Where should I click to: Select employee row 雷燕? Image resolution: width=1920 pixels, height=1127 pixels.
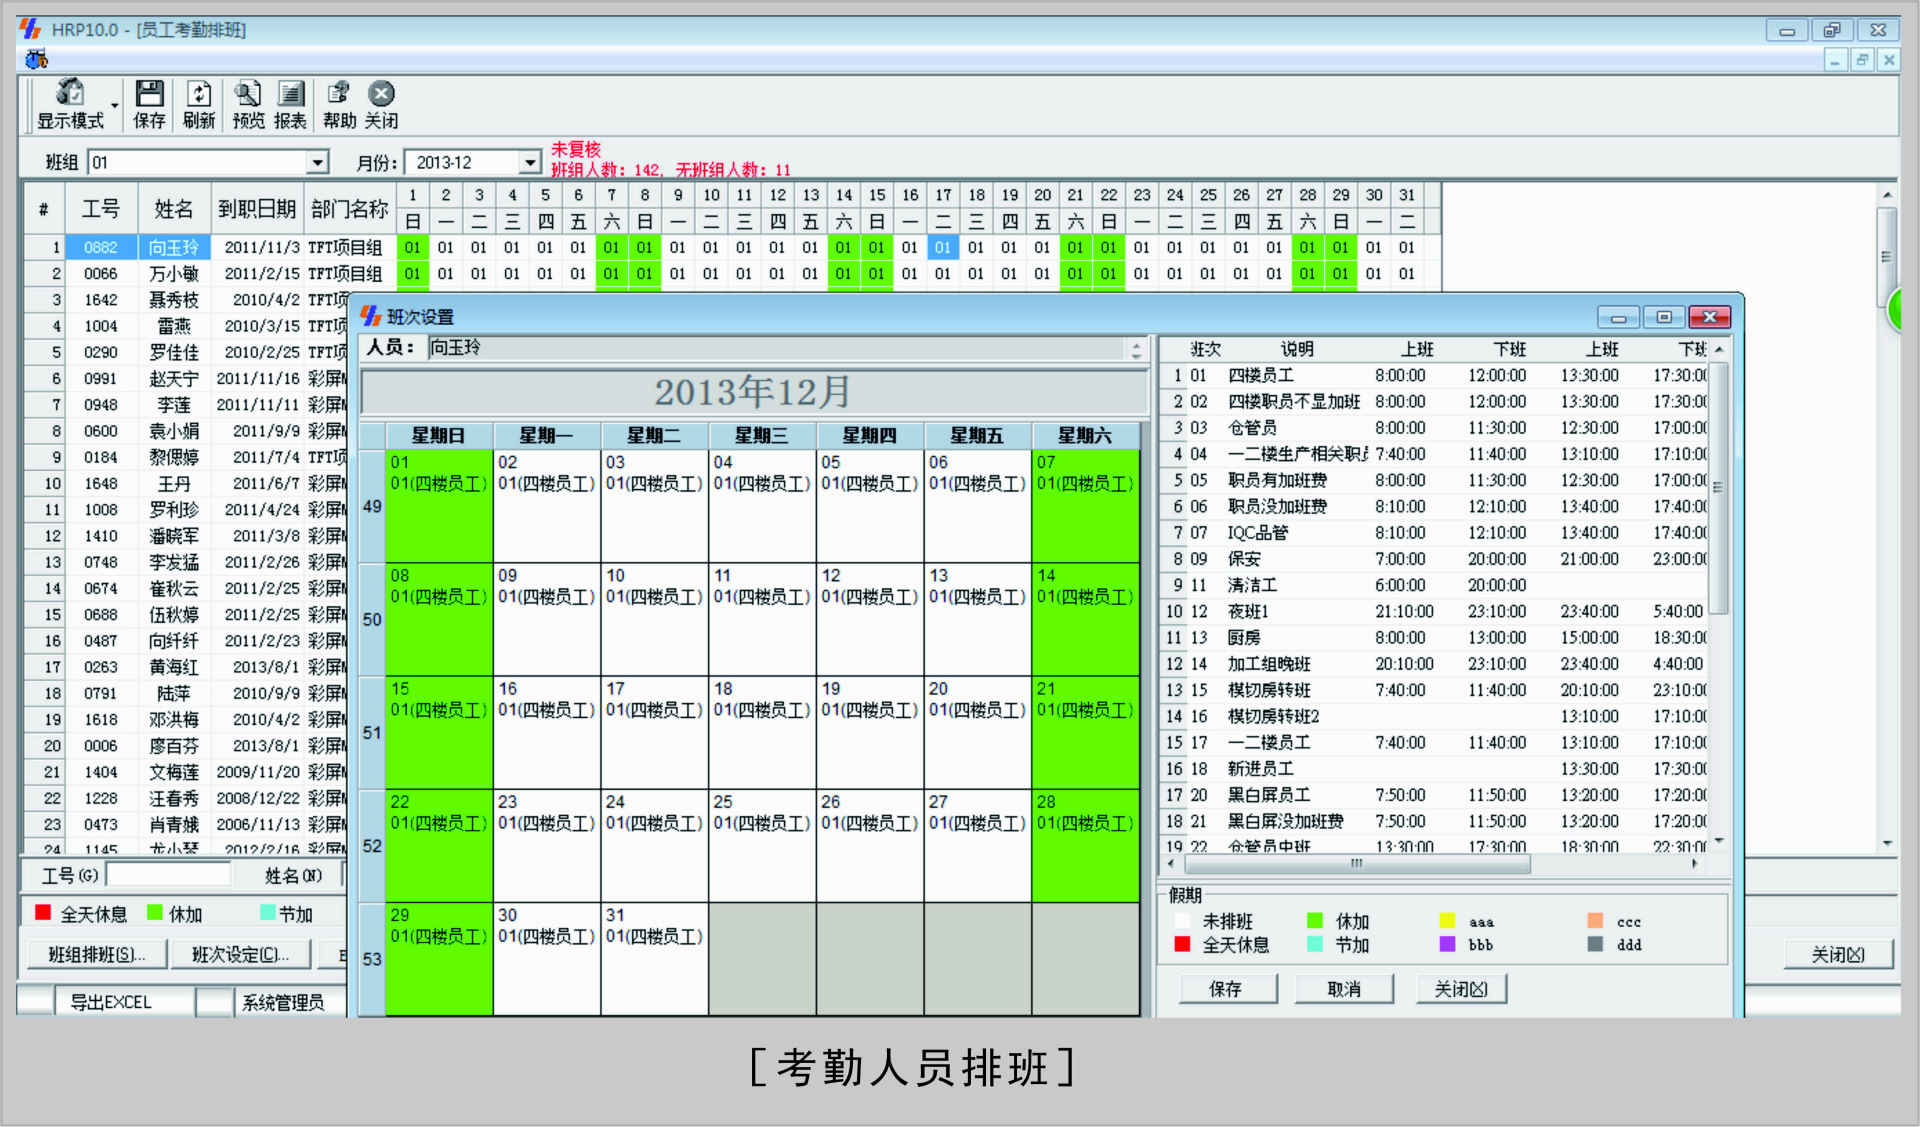[187, 326]
